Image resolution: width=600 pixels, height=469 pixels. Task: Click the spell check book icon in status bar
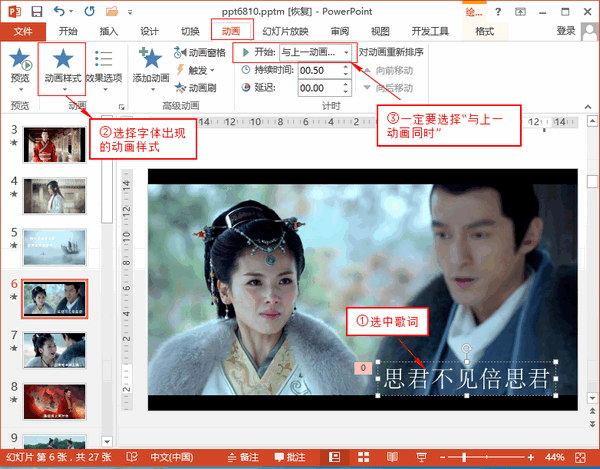(132, 457)
